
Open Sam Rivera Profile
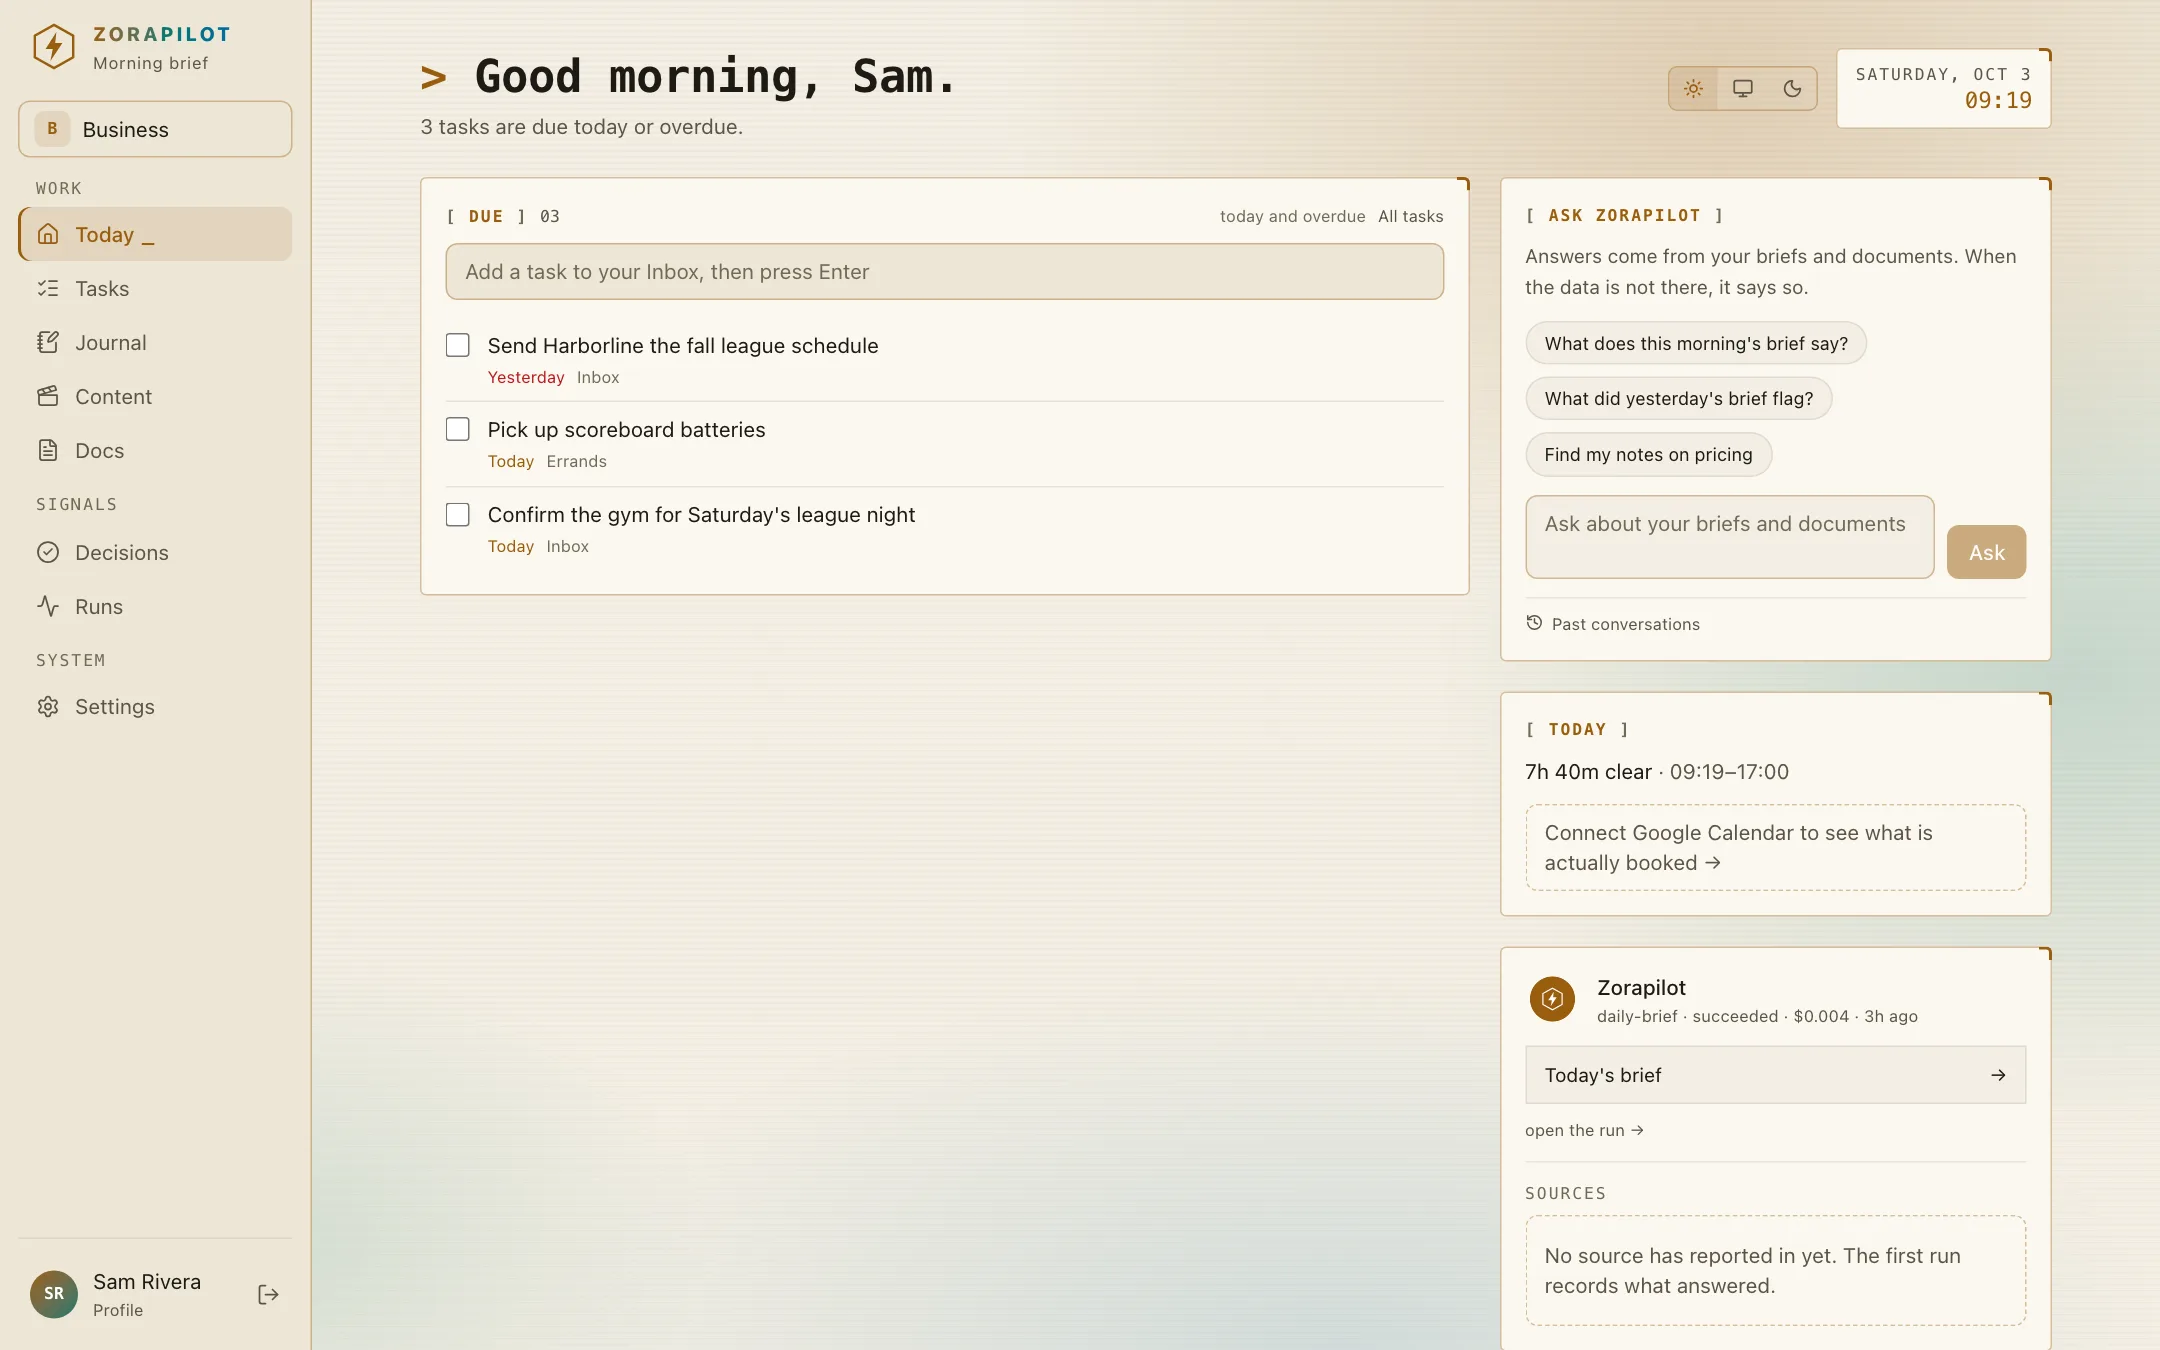tap(147, 1294)
